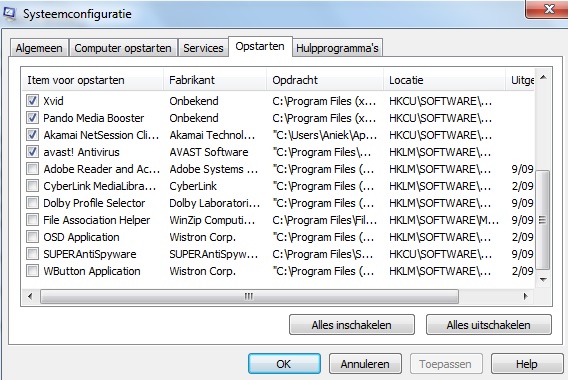Click Akamai Technol... manufacturer cell
Viewport: 568px width, 380px height.
click(x=212, y=135)
